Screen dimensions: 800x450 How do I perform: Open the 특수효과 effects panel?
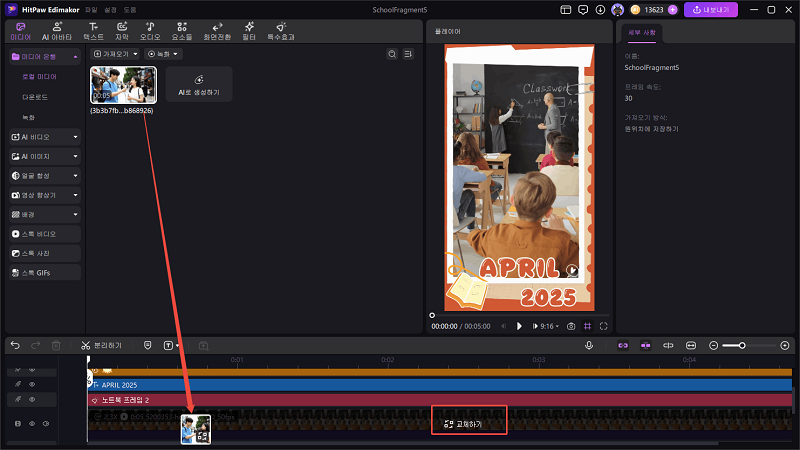281,30
